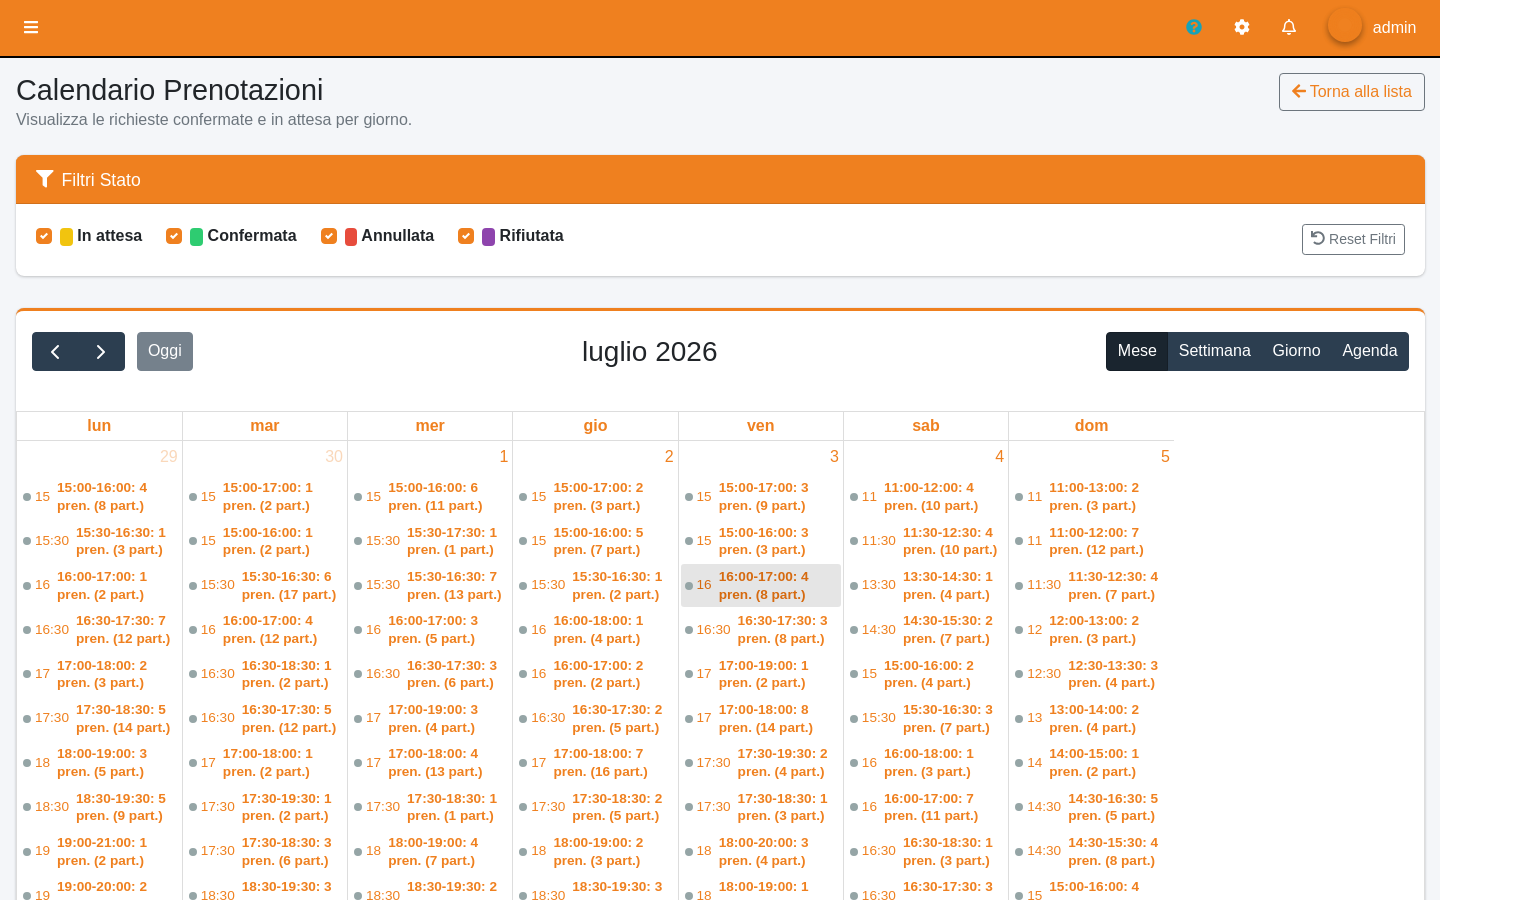Click the Filtri Stato funnel icon
Screen dimensions: 1514x900
(x=44, y=179)
